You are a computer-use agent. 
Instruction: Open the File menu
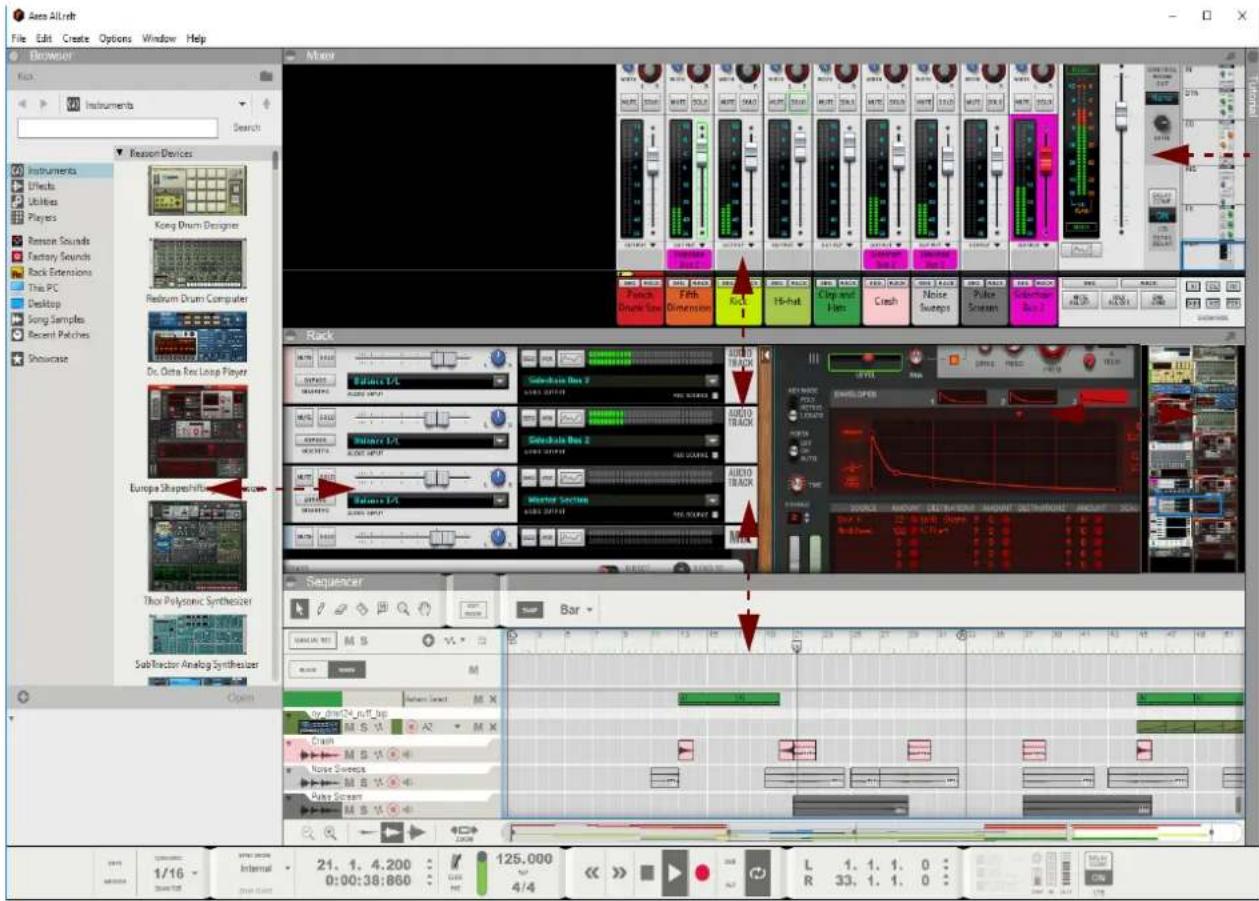[17, 38]
